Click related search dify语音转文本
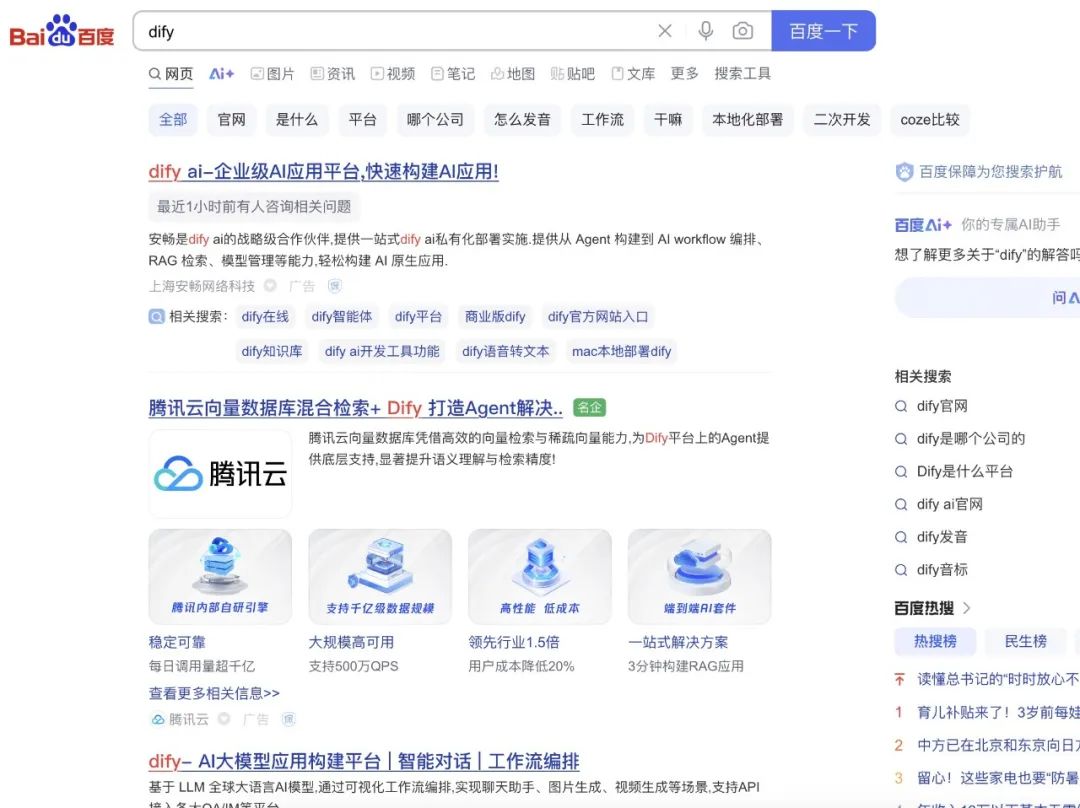The image size is (1080, 808). (x=506, y=351)
